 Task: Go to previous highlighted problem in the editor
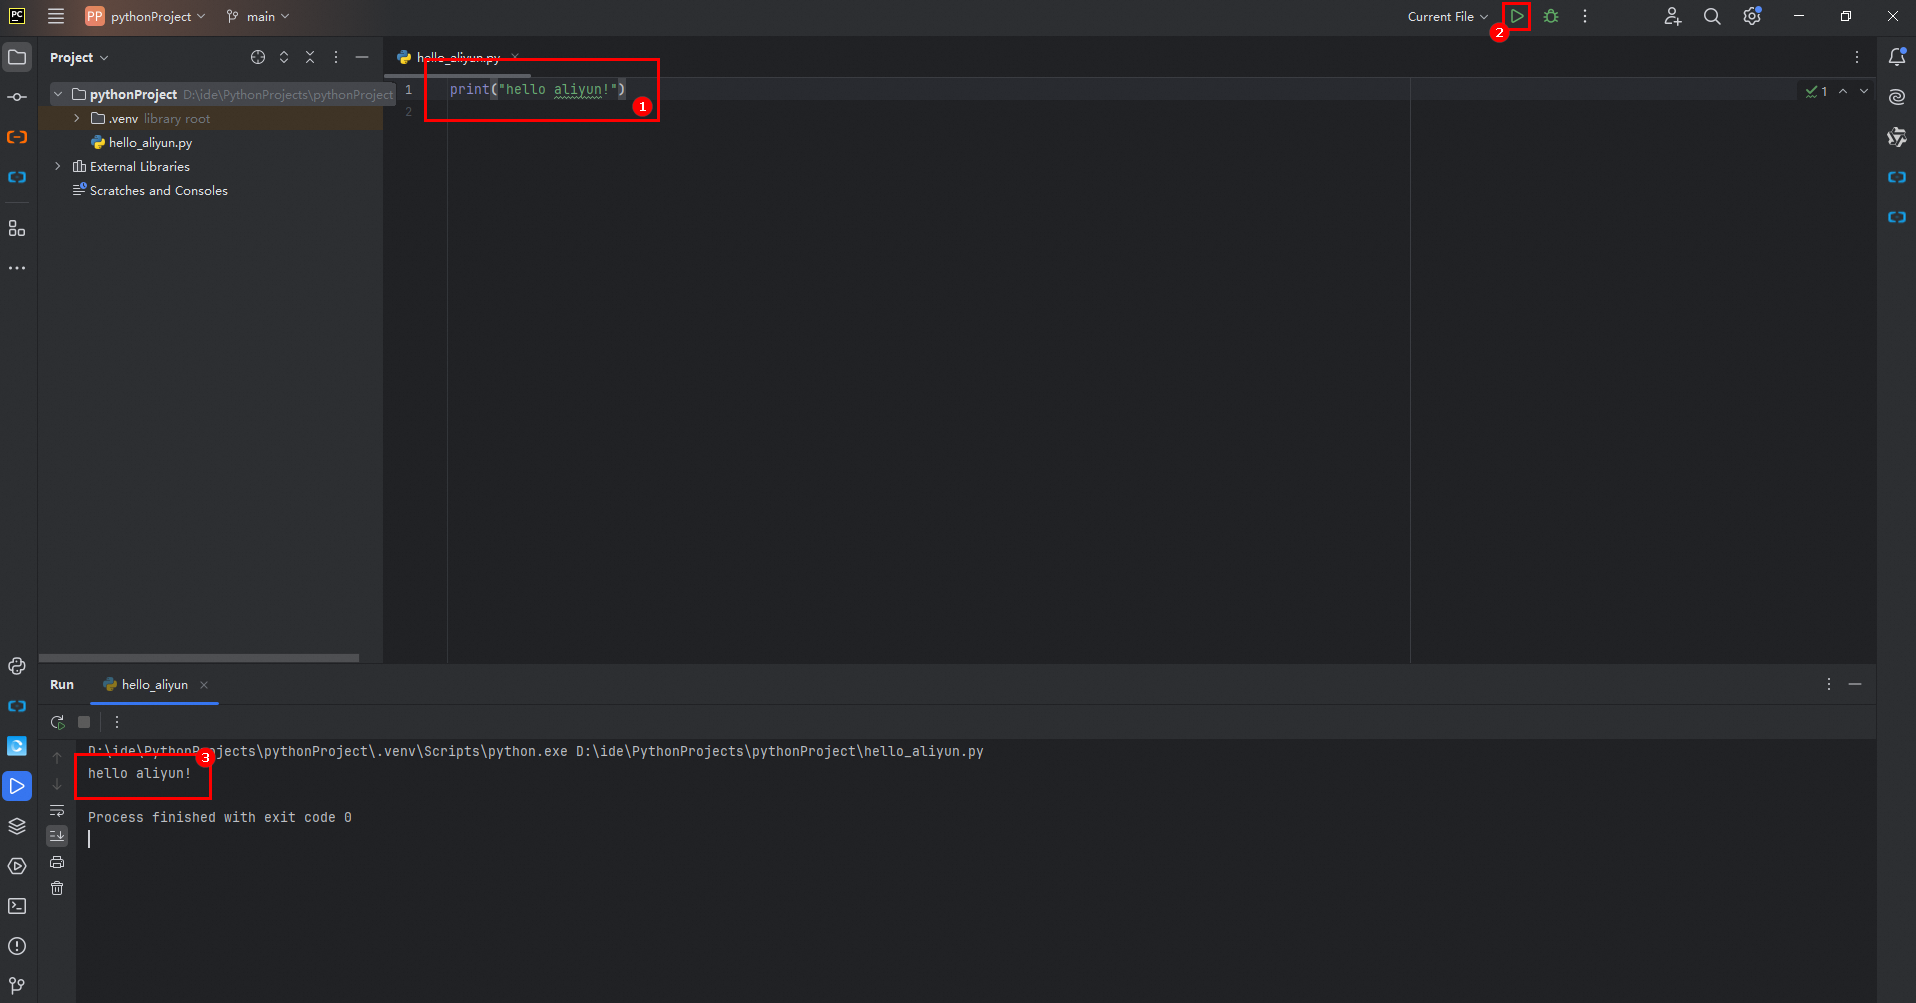point(1843,91)
